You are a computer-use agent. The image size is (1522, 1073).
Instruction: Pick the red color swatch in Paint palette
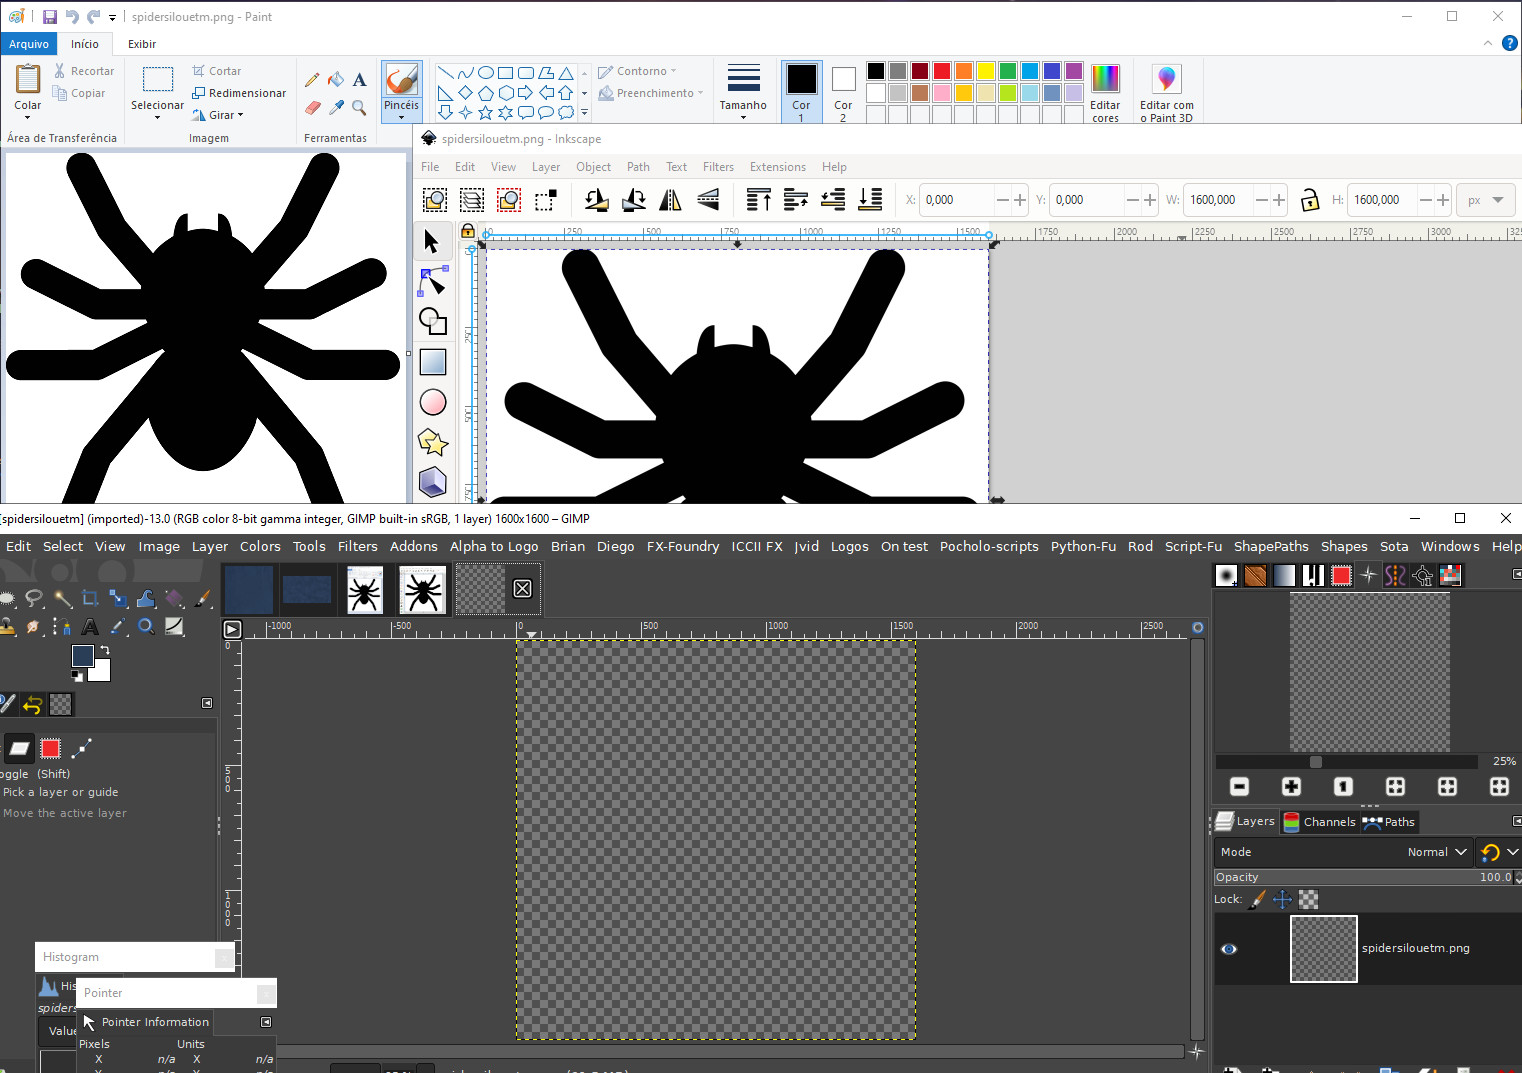click(x=941, y=71)
